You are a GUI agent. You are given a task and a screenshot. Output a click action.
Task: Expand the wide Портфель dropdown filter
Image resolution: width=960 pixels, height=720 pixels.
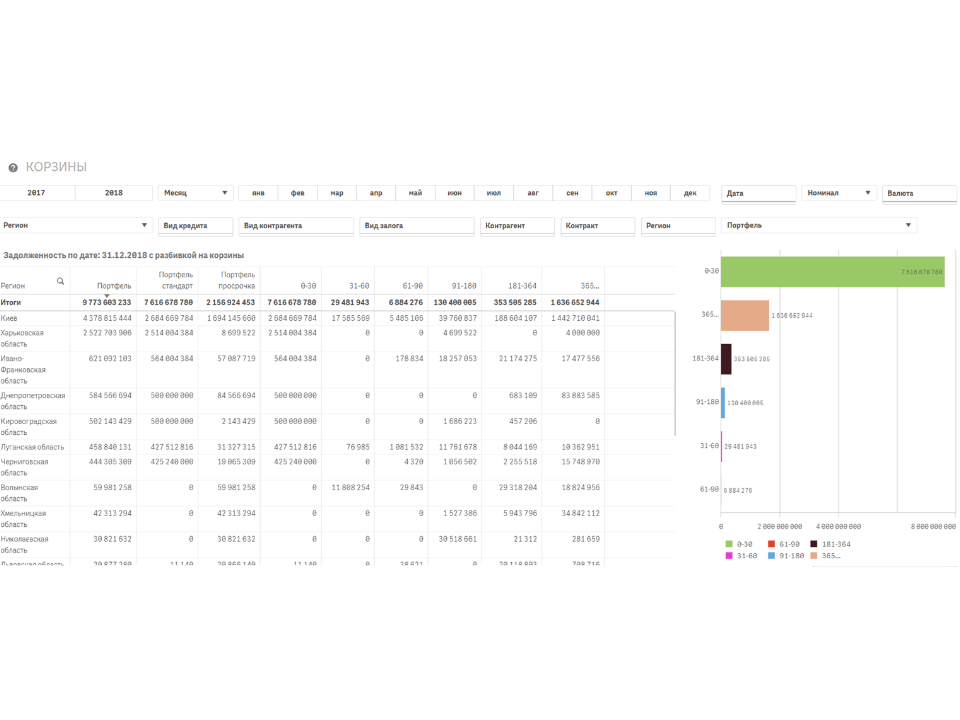coord(819,226)
